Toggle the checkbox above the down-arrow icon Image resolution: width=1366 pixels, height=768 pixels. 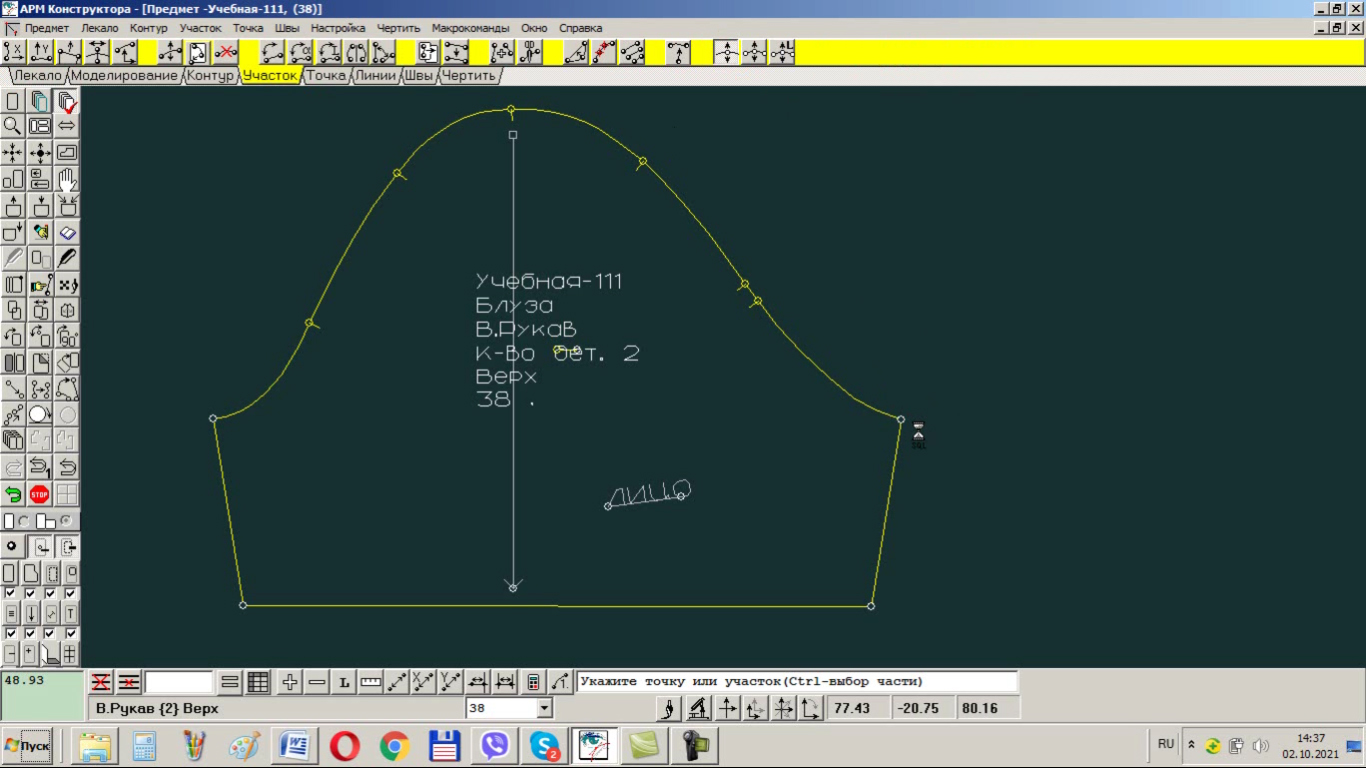click(x=31, y=593)
